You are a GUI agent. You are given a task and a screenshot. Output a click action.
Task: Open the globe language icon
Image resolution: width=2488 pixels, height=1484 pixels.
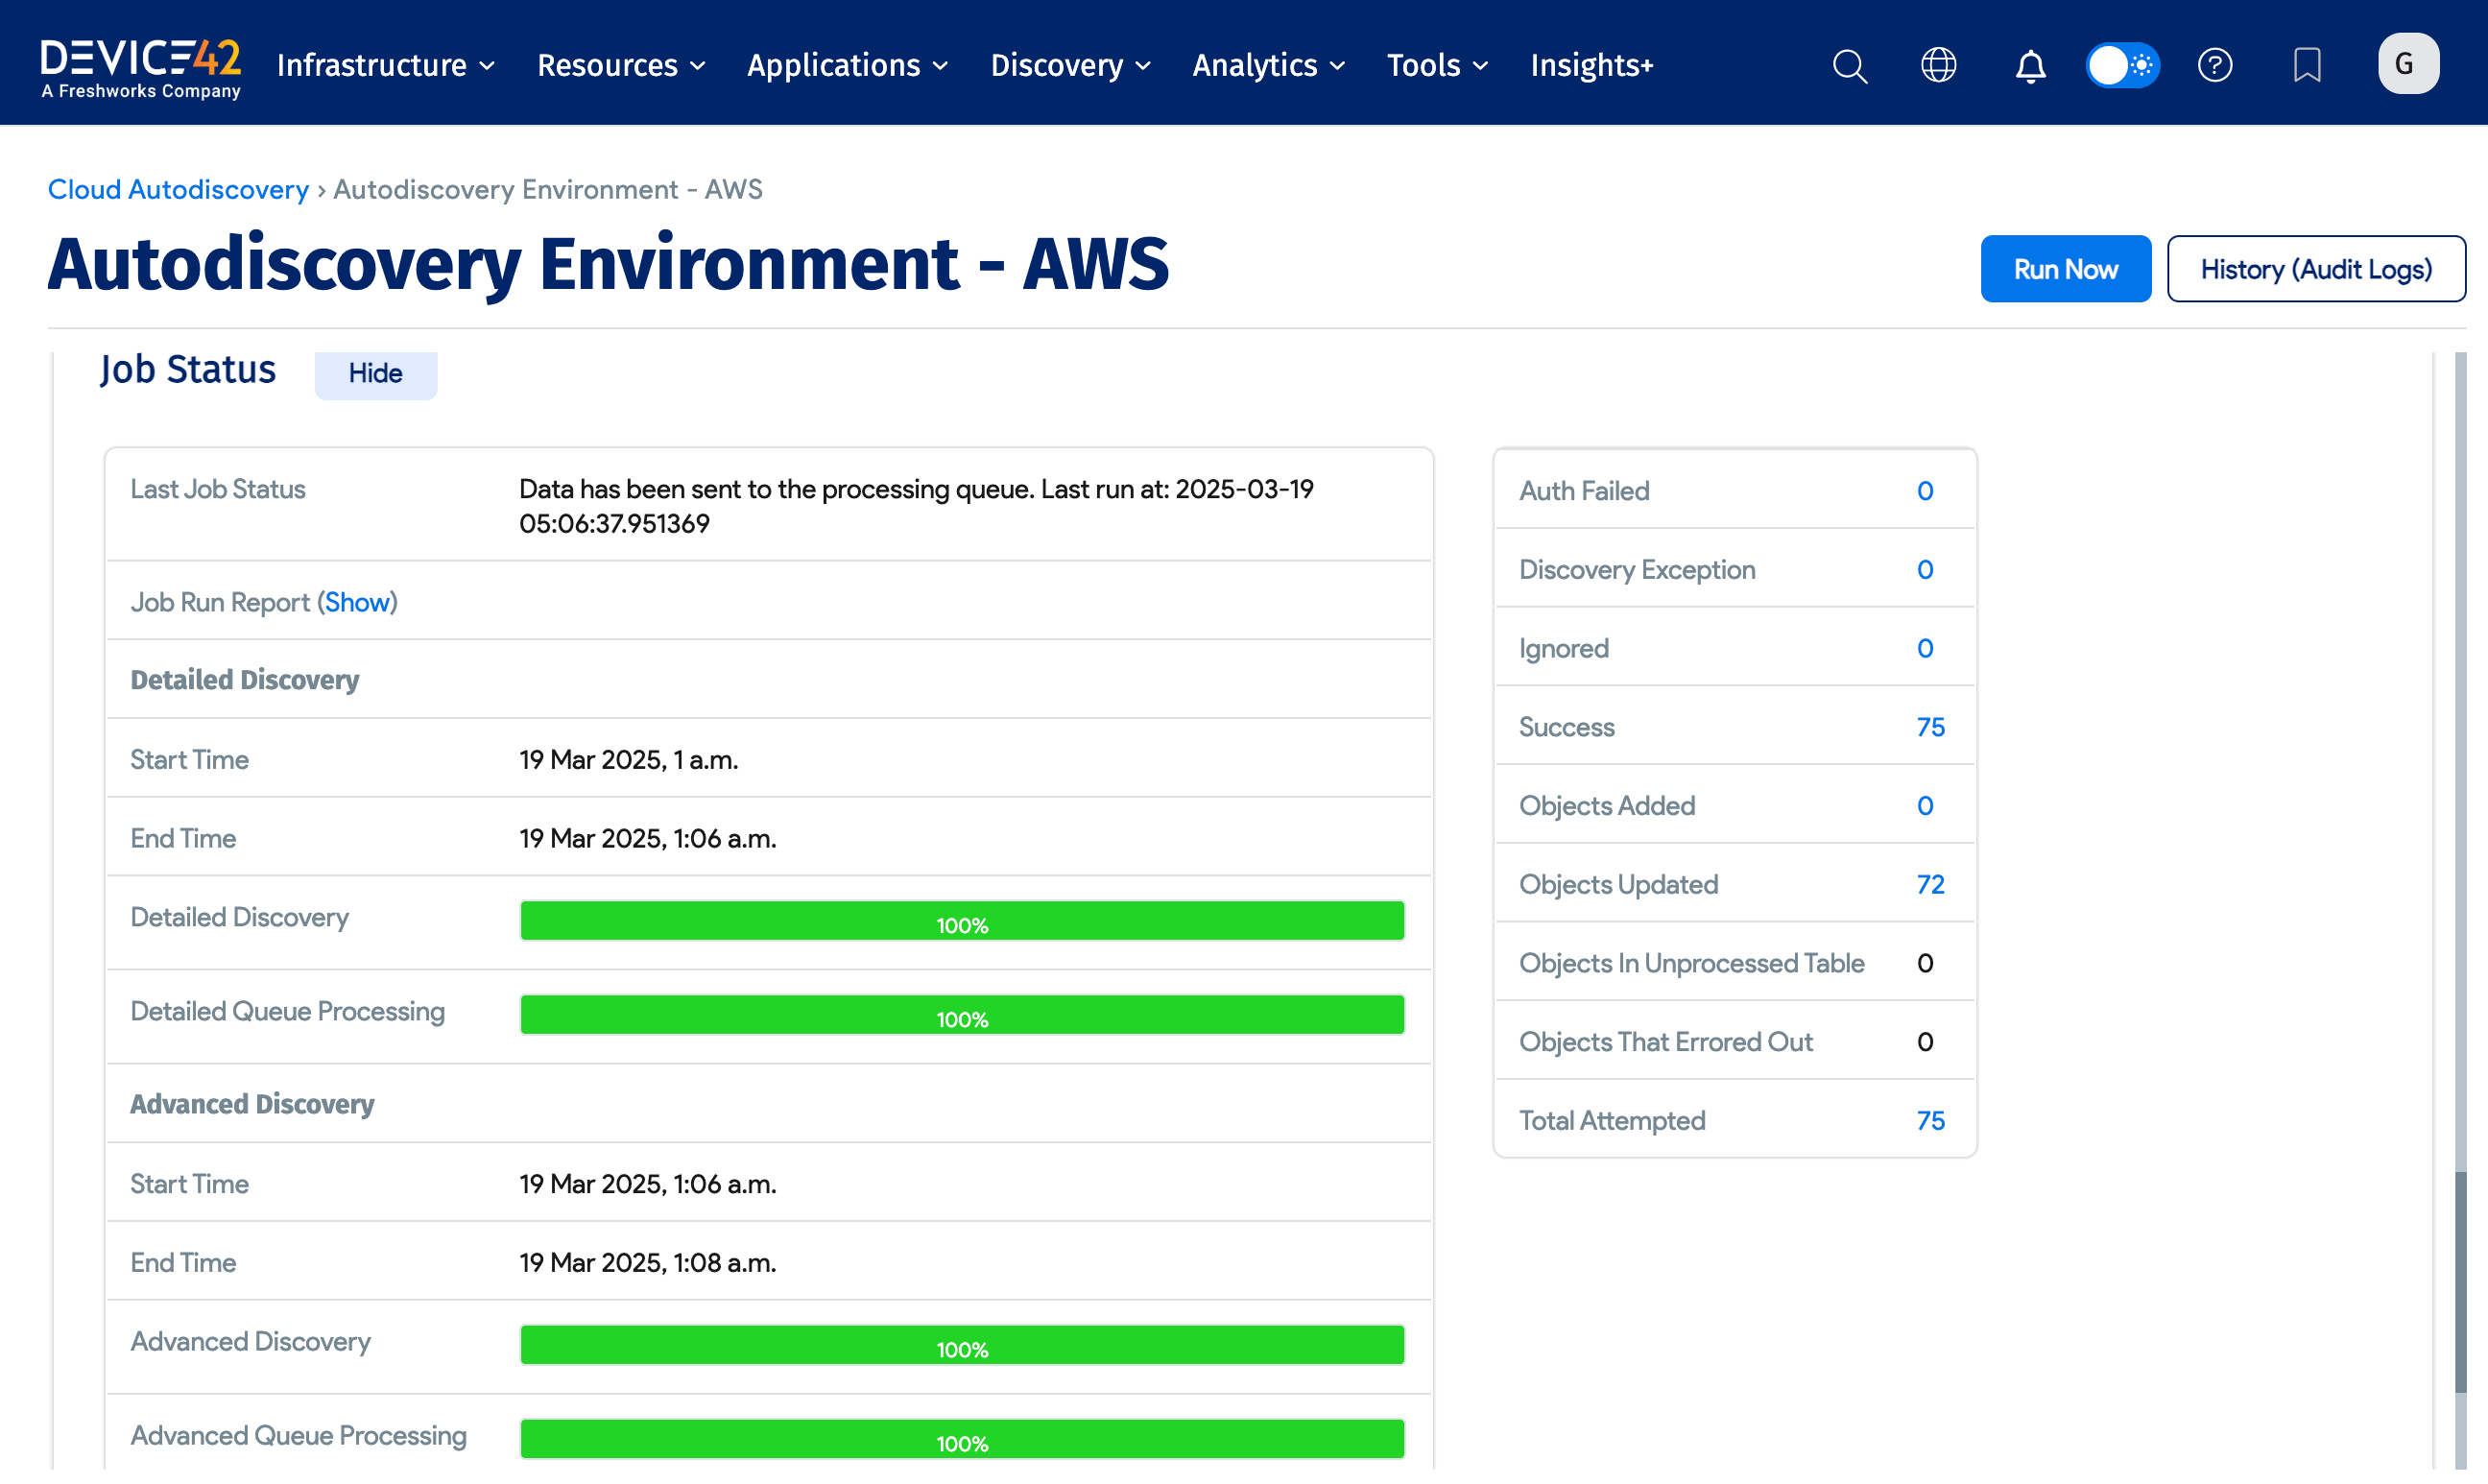pyautogui.click(x=1938, y=66)
